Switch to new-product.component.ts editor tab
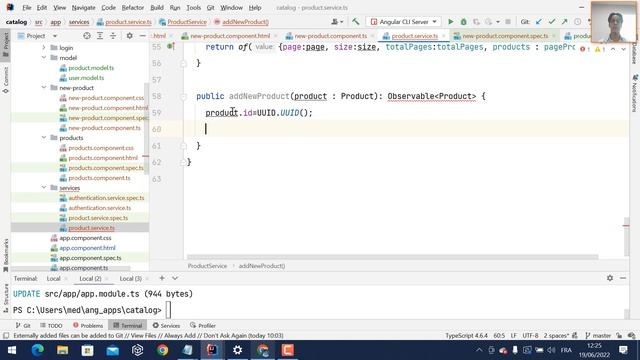This screenshot has height=360, width=640. (x=330, y=36)
